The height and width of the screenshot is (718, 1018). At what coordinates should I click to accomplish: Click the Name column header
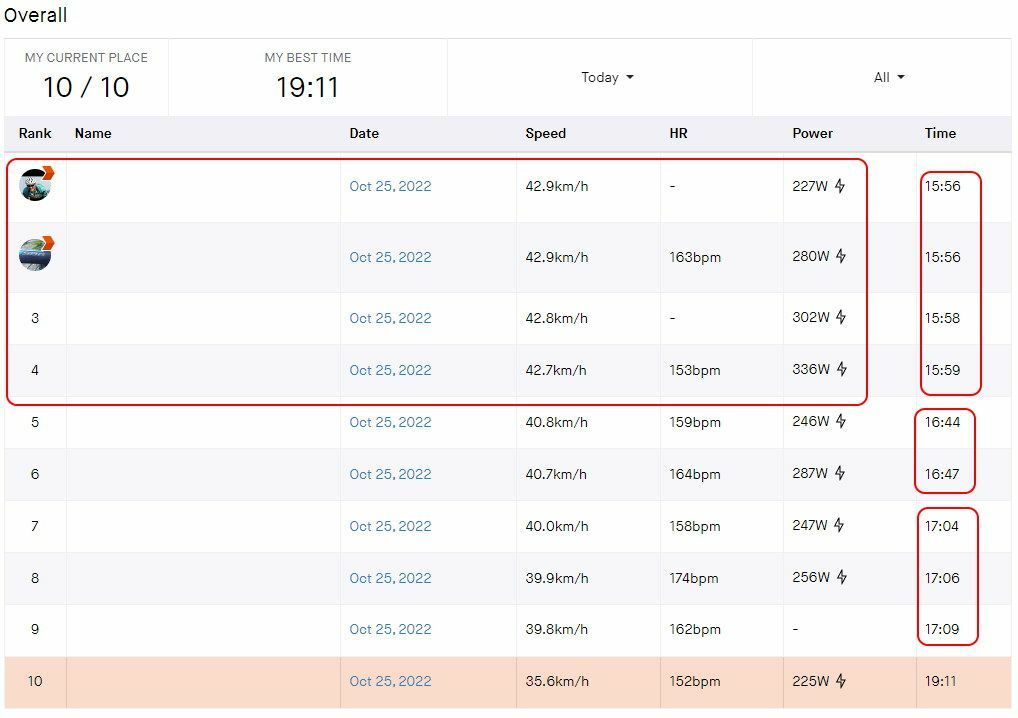point(93,133)
